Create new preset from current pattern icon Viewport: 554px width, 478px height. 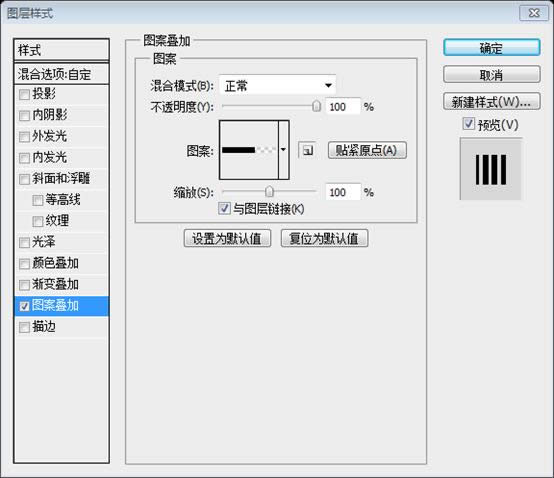[307, 151]
